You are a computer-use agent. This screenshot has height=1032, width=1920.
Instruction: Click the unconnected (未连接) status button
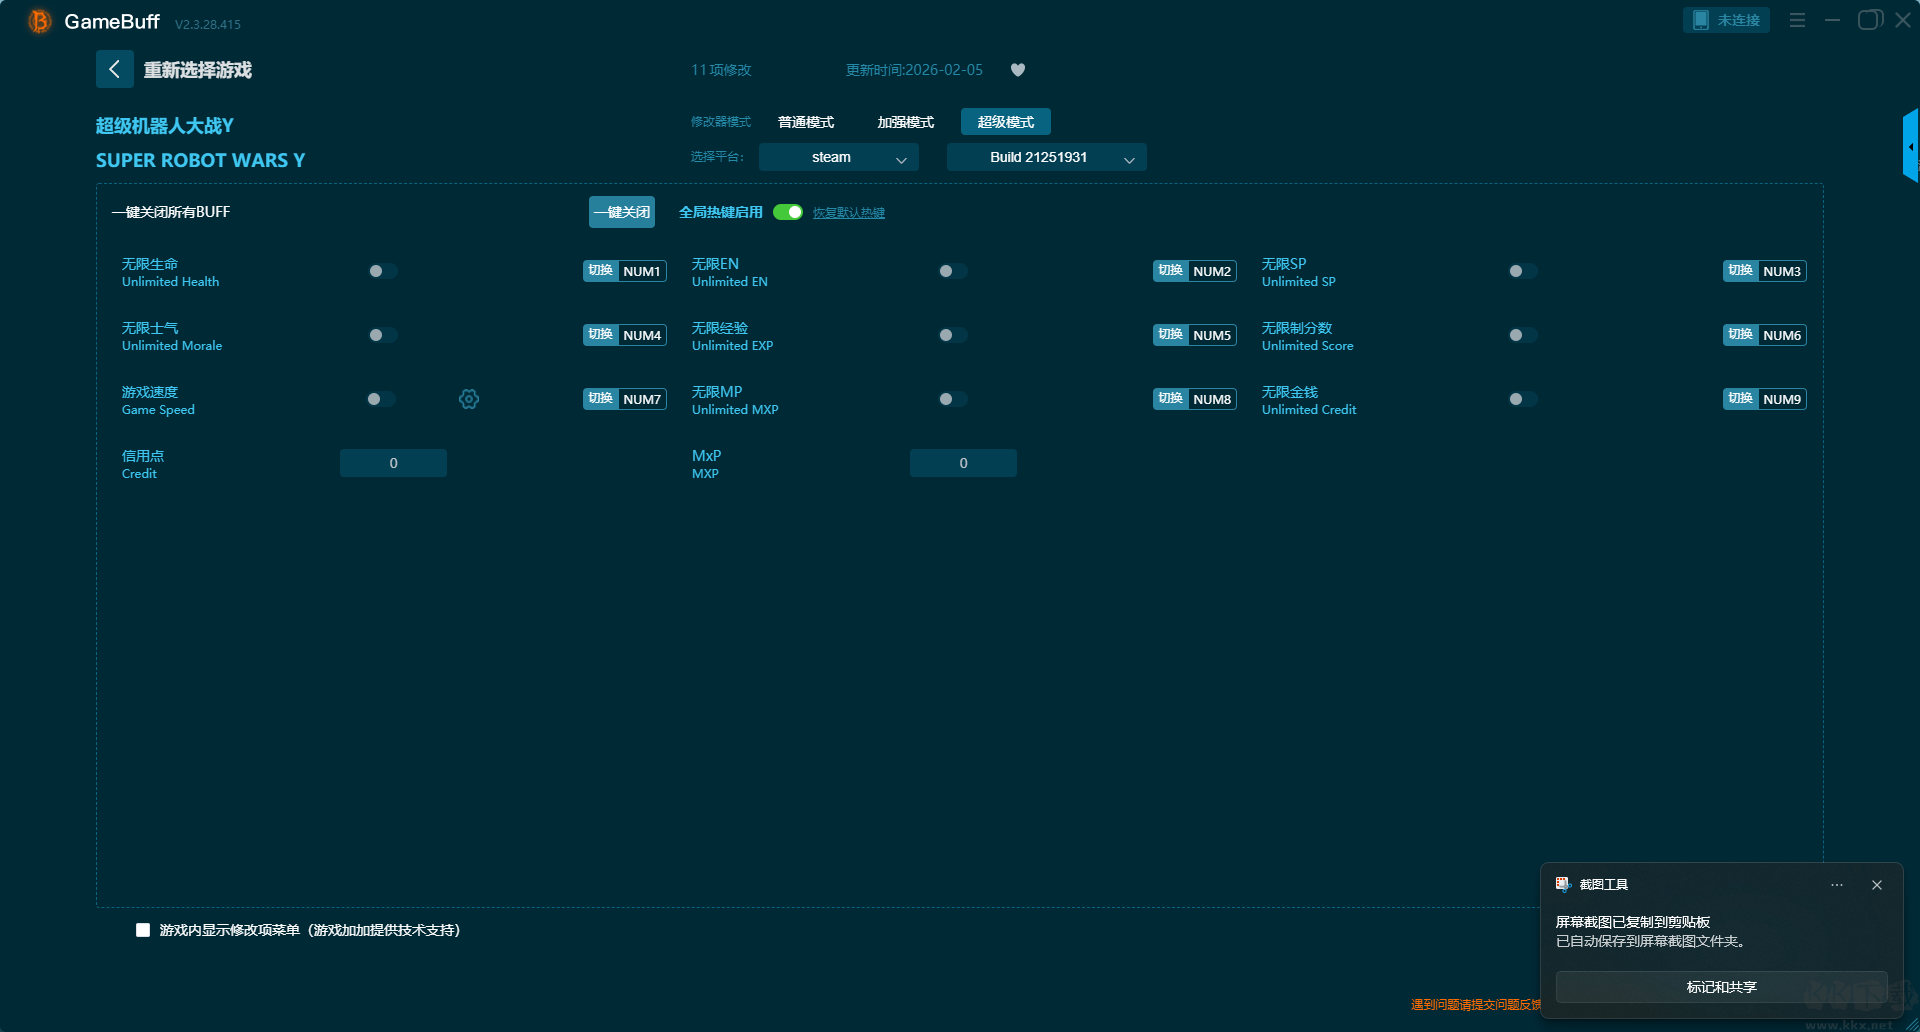(1726, 20)
